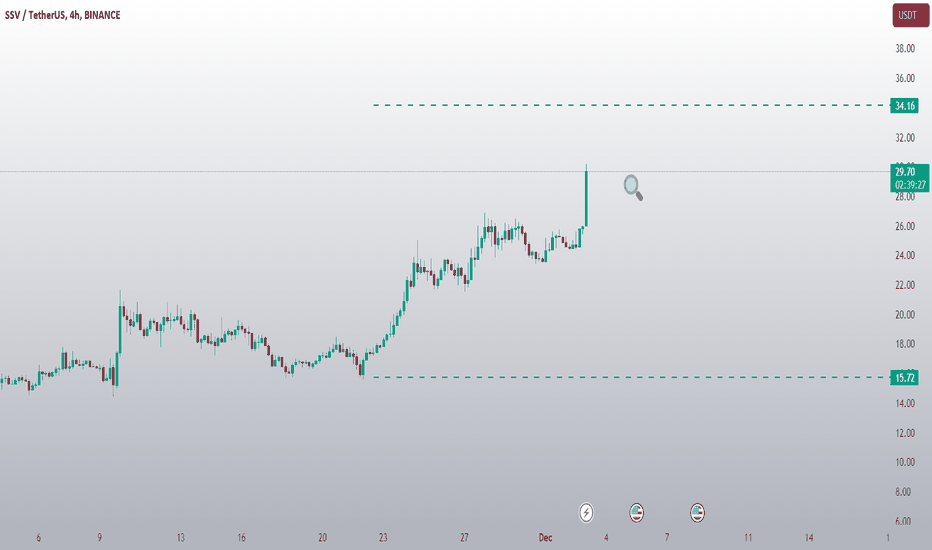Click the magnifying glass icon on chart
The image size is (932, 550).
(633, 187)
